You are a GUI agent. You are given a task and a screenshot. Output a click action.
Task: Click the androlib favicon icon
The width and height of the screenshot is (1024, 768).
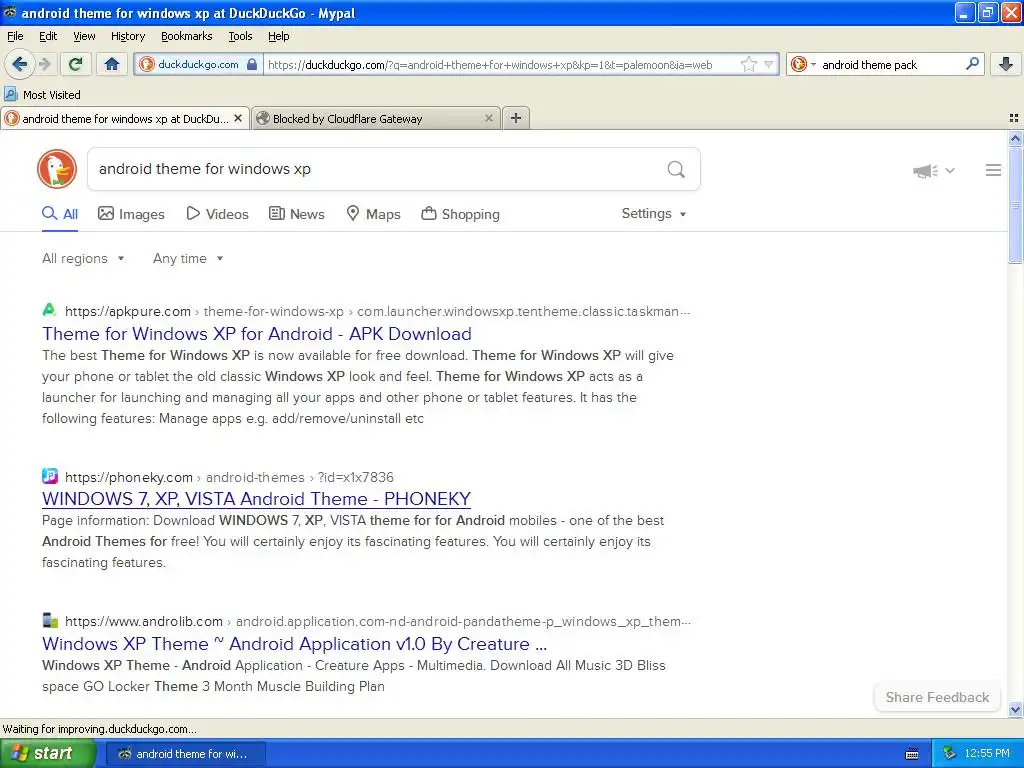50,620
